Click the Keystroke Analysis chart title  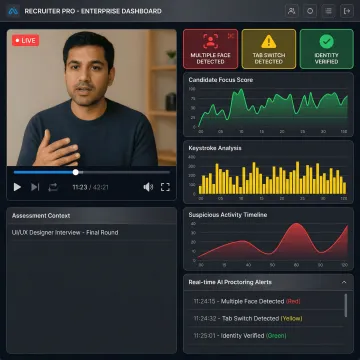[215, 148]
